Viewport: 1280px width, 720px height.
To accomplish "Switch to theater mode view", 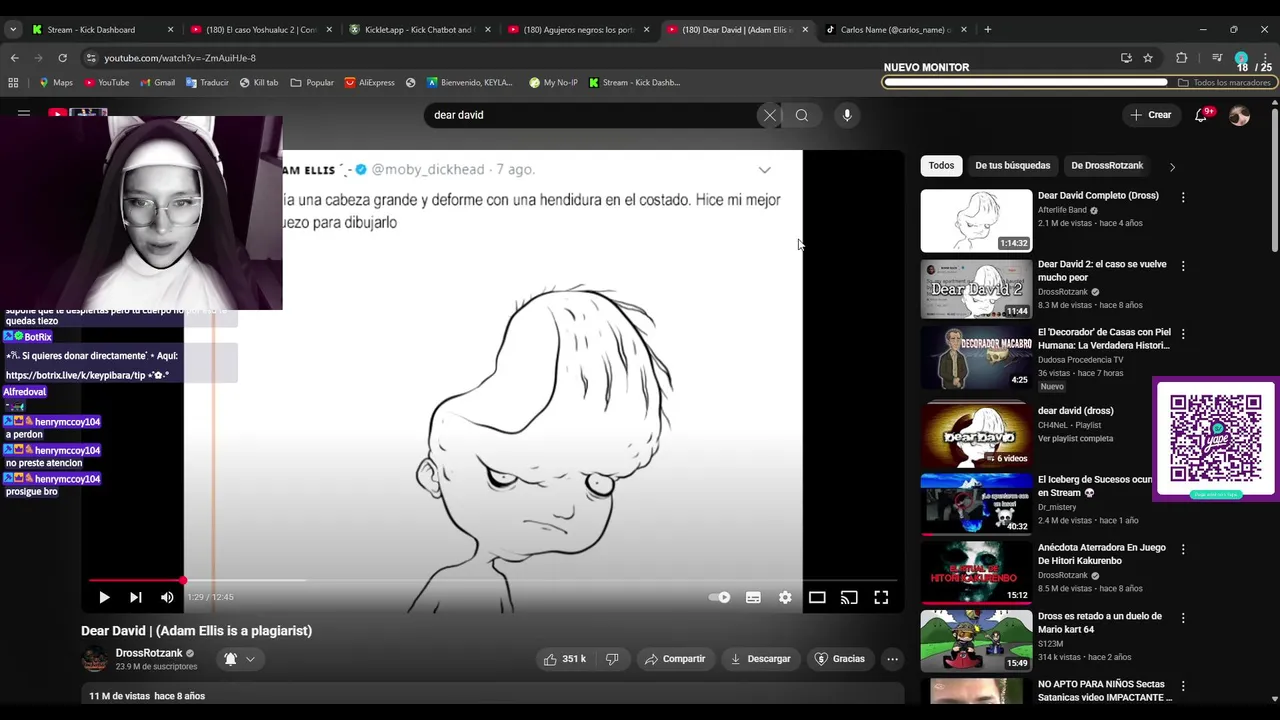I will [x=817, y=597].
